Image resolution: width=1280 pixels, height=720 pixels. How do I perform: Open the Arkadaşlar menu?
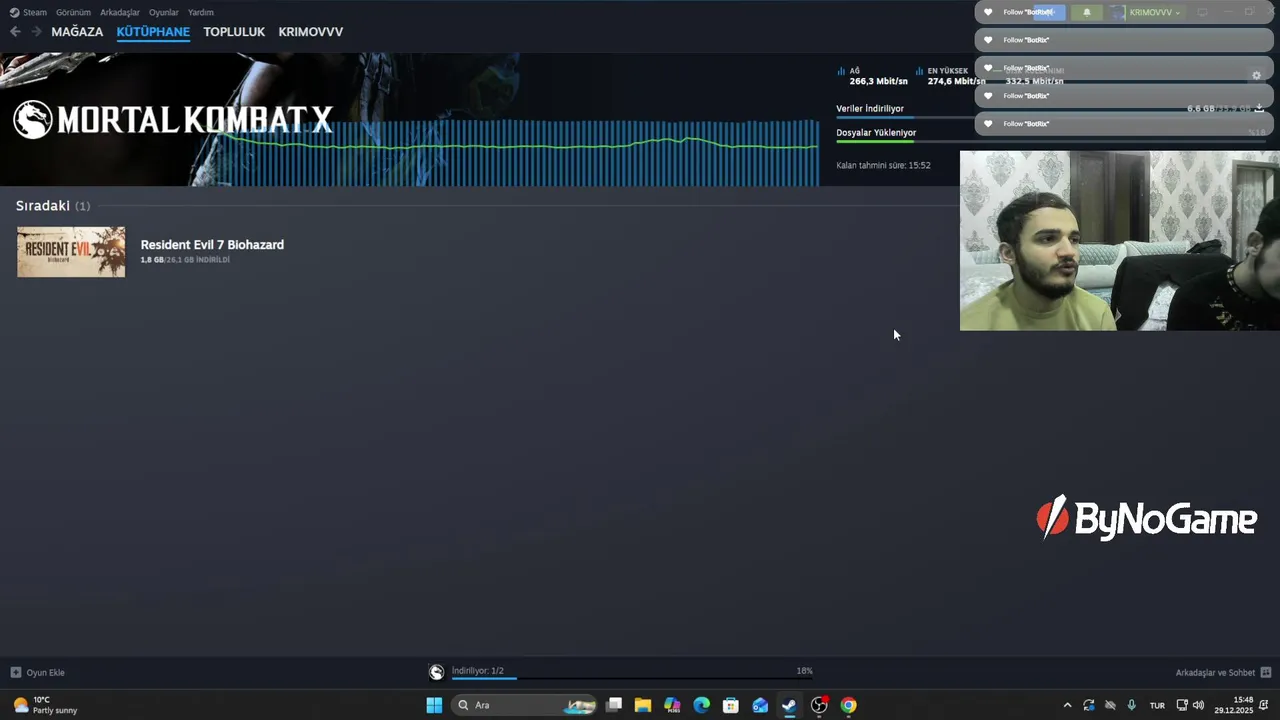pyautogui.click(x=120, y=12)
